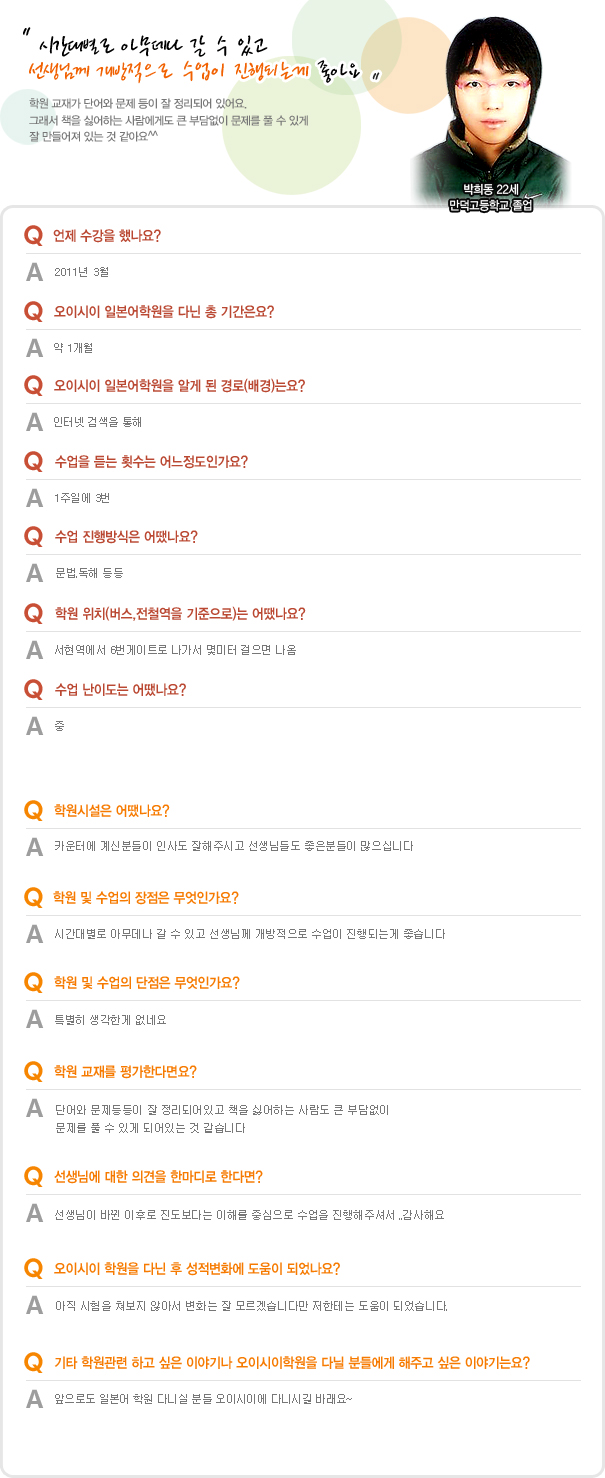Image resolution: width=605 pixels, height=1478 pixels.
Task: Click the answer text "1주일에 3번"
Action: coord(82,498)
